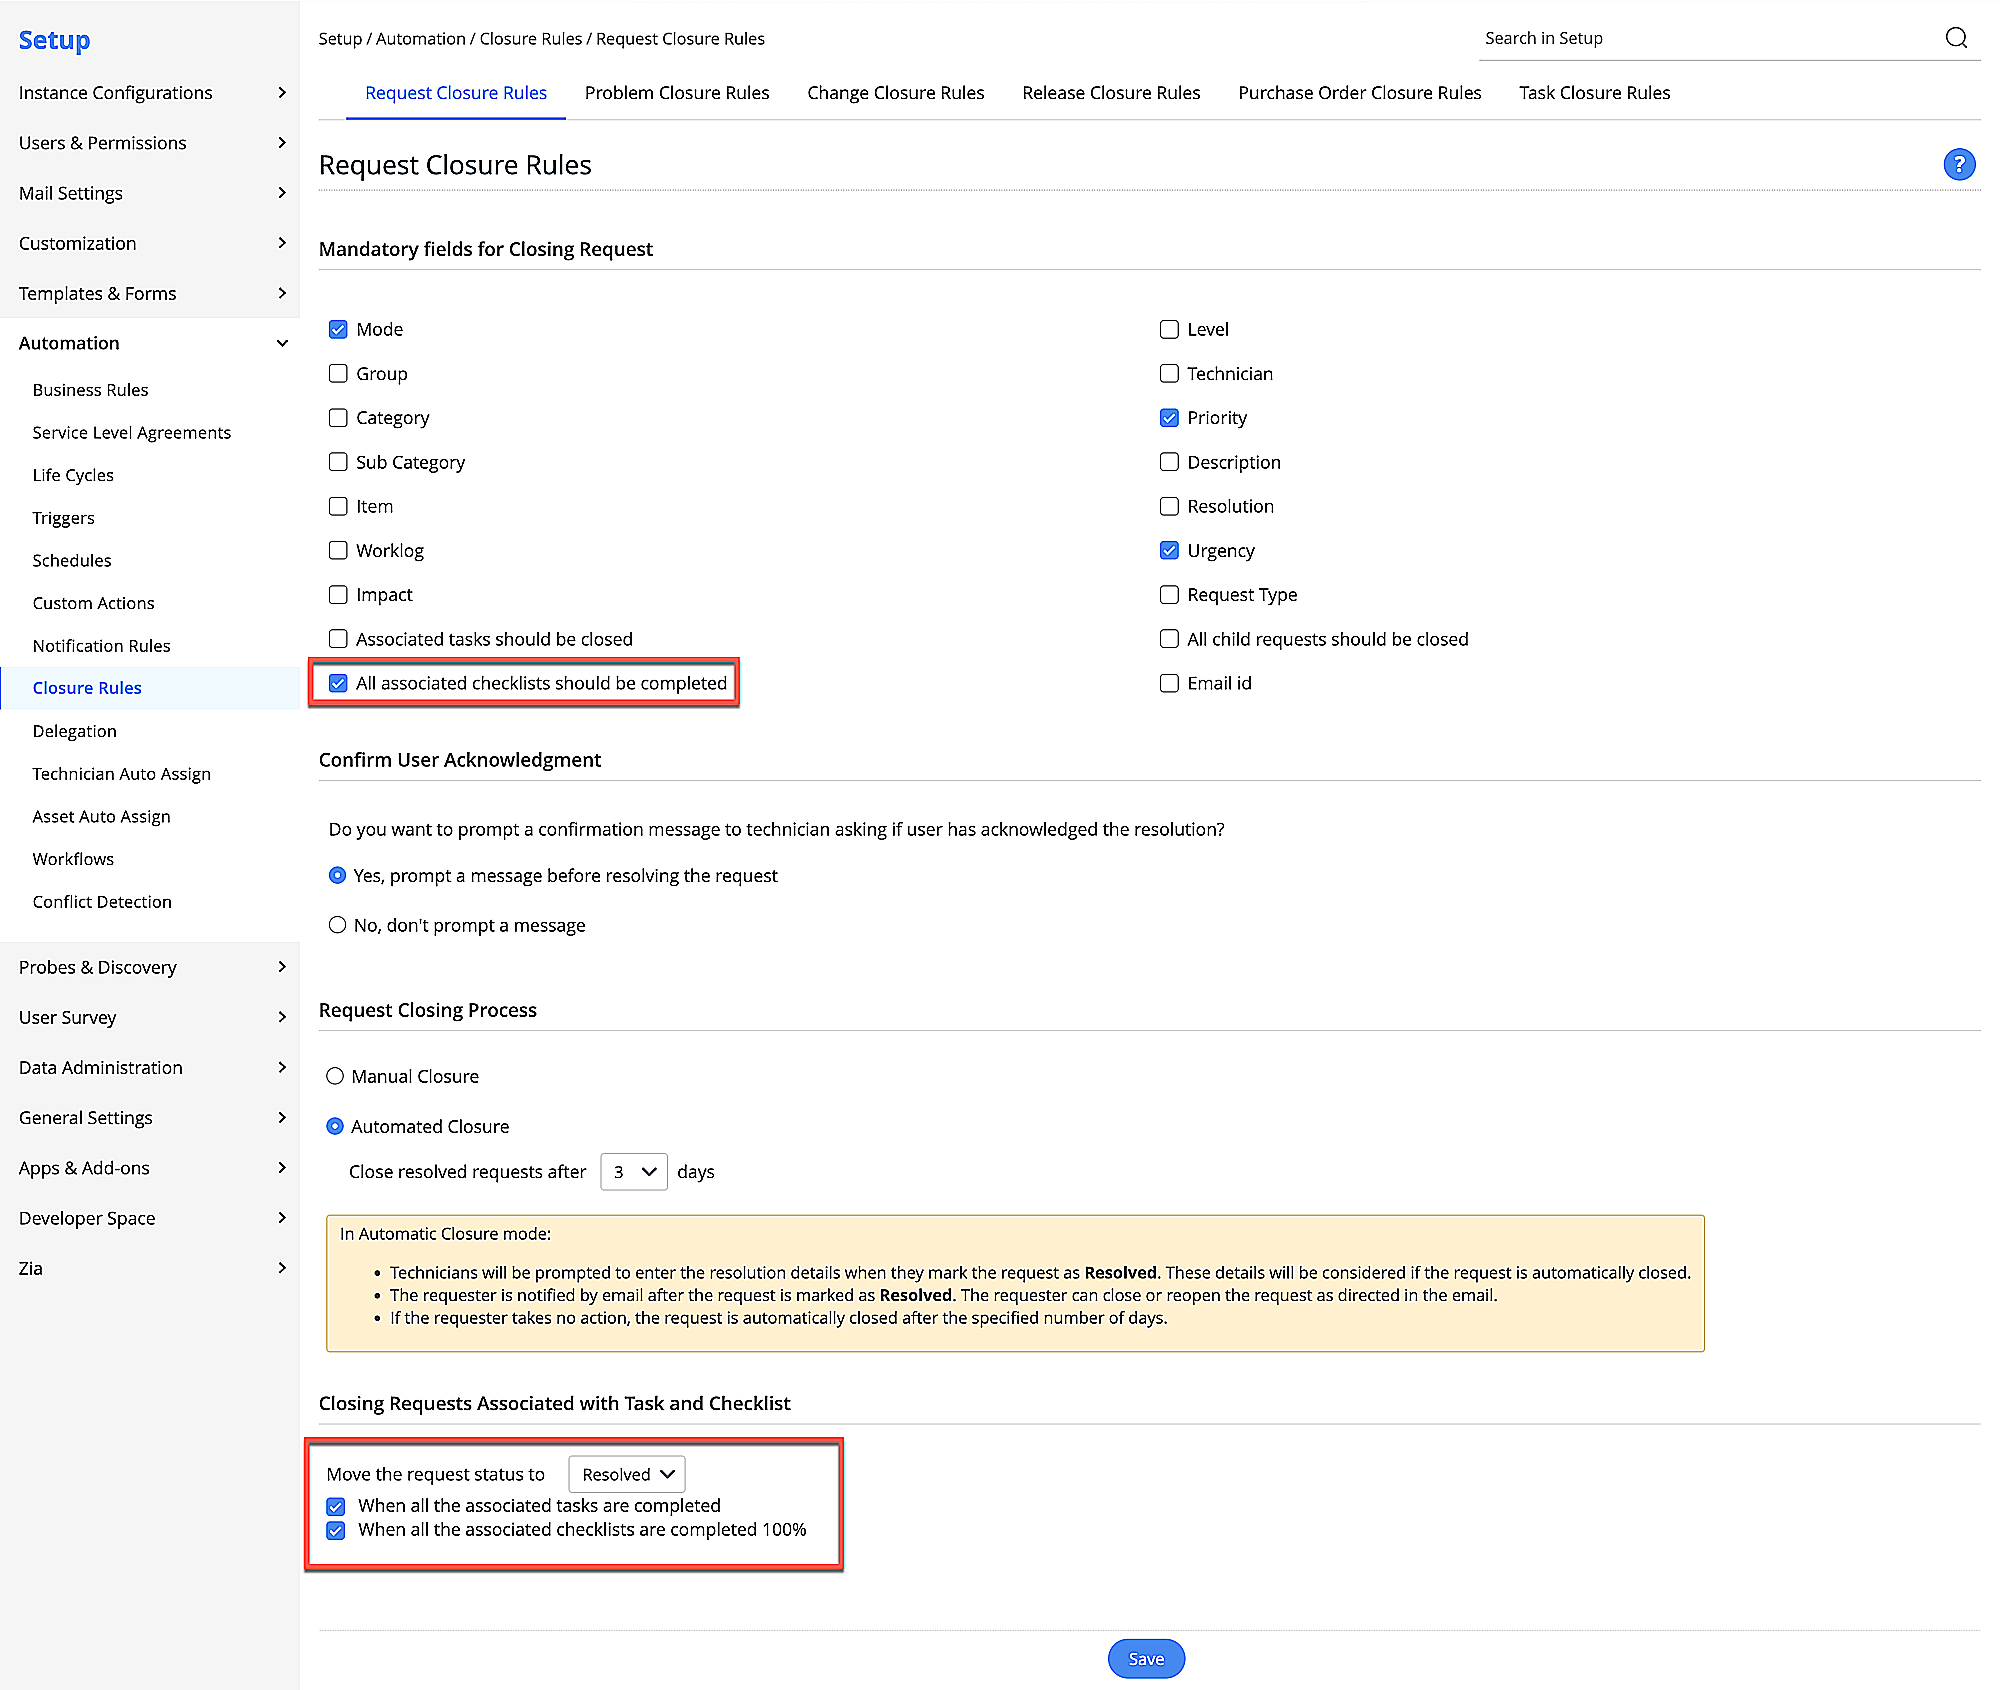
Task: Open the Task Closure Rules tab
Action: pos(1594,92)
